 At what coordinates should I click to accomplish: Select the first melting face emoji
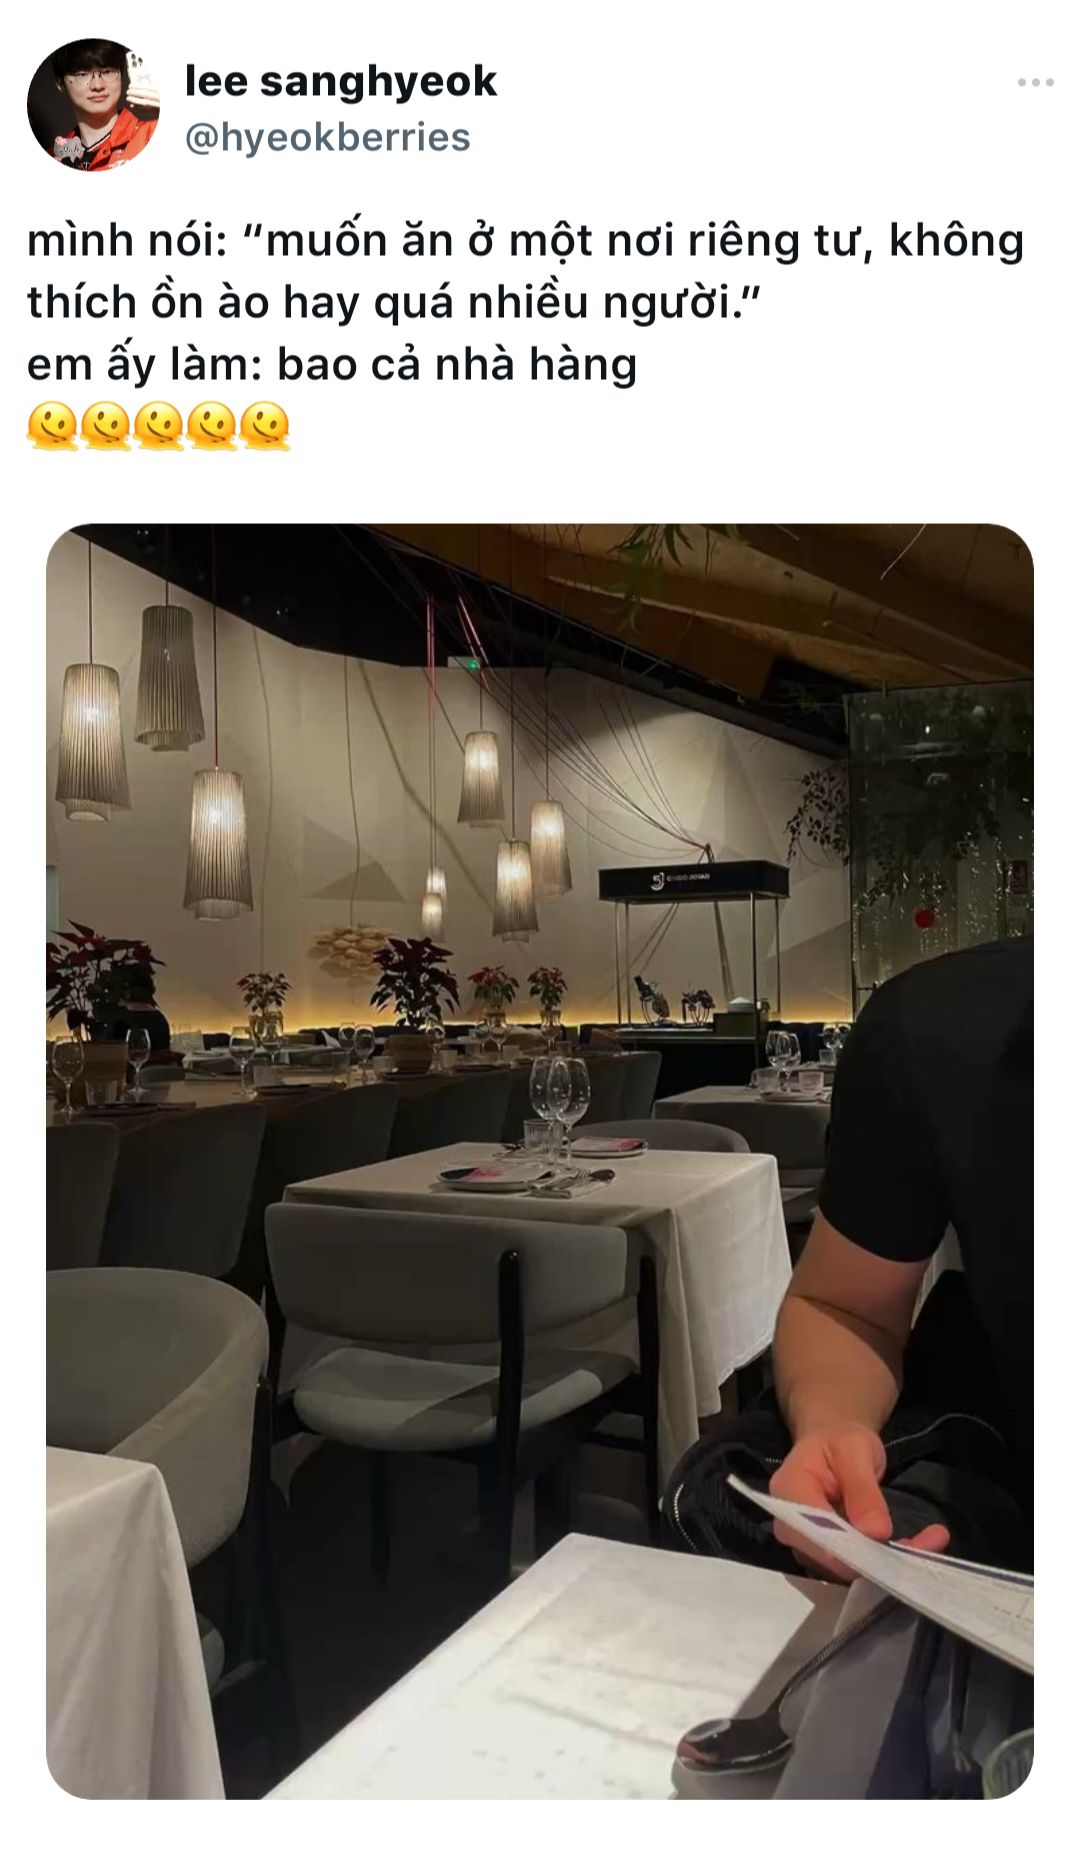(x=52, y=427)
